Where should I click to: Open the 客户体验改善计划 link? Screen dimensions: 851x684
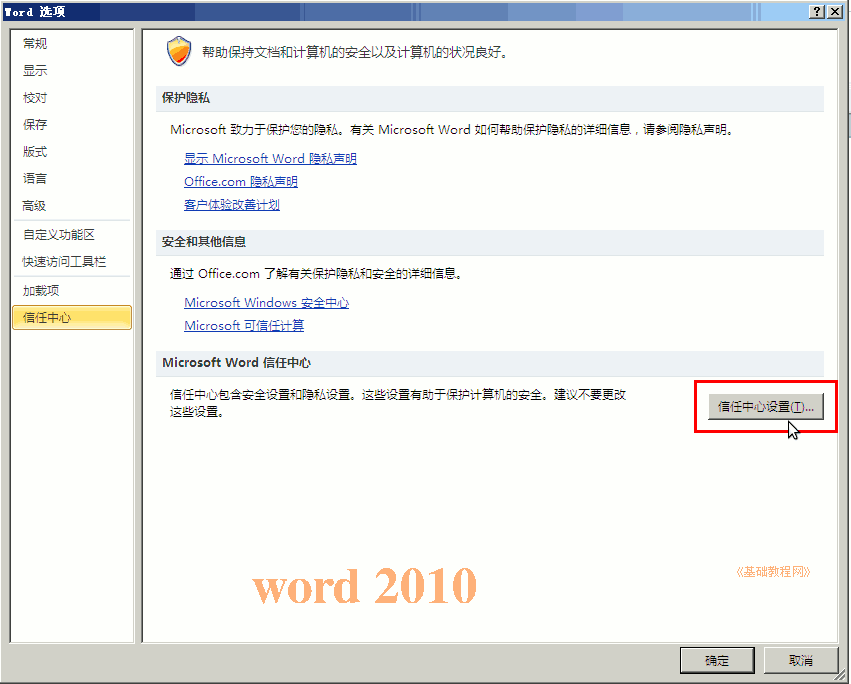232,205
